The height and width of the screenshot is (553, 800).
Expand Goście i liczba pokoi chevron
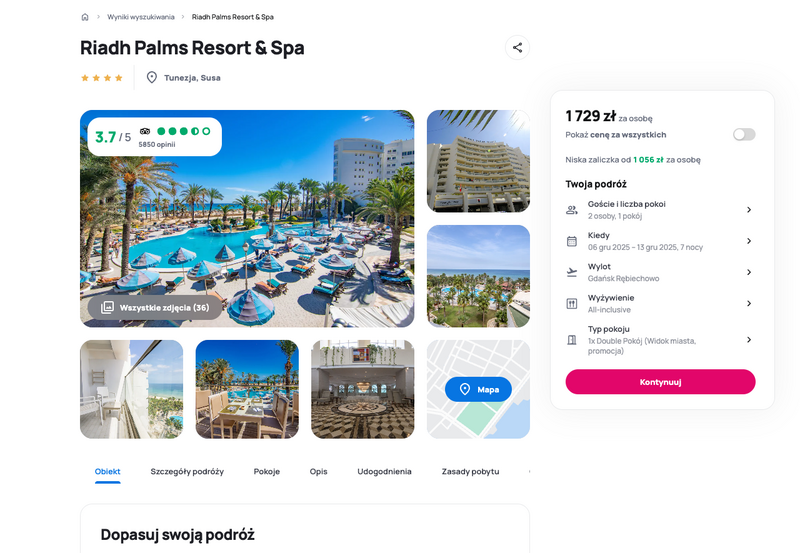[x=749, y=210]
